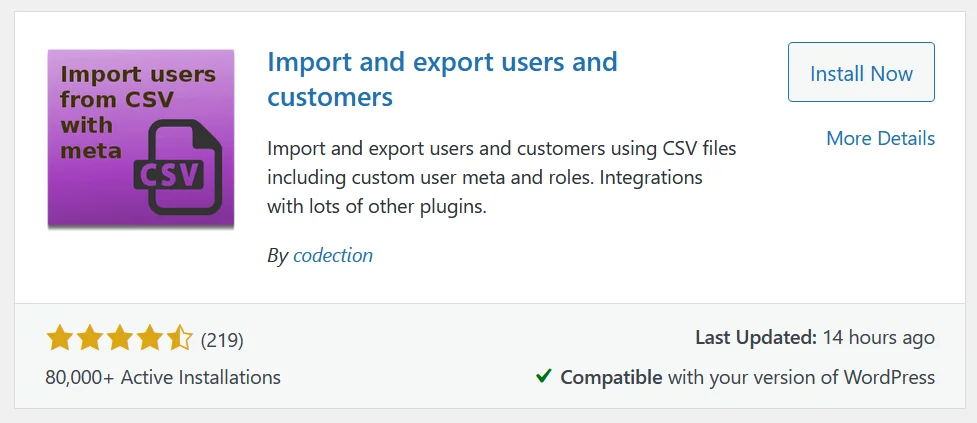Click the 80,000+ Active Installations text
Screen dimensions: 977x423
coord(163,377)
